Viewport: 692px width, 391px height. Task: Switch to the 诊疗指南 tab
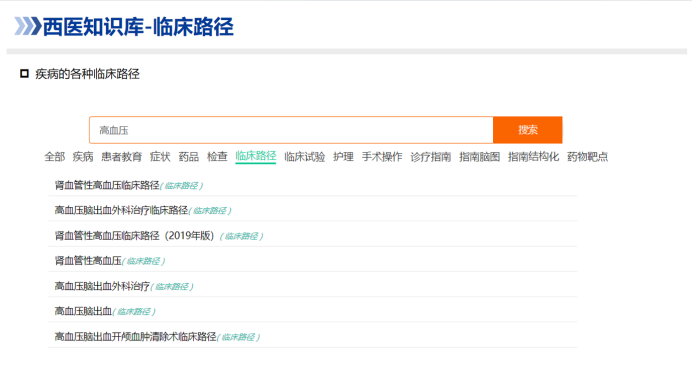[x=431, y=157]
